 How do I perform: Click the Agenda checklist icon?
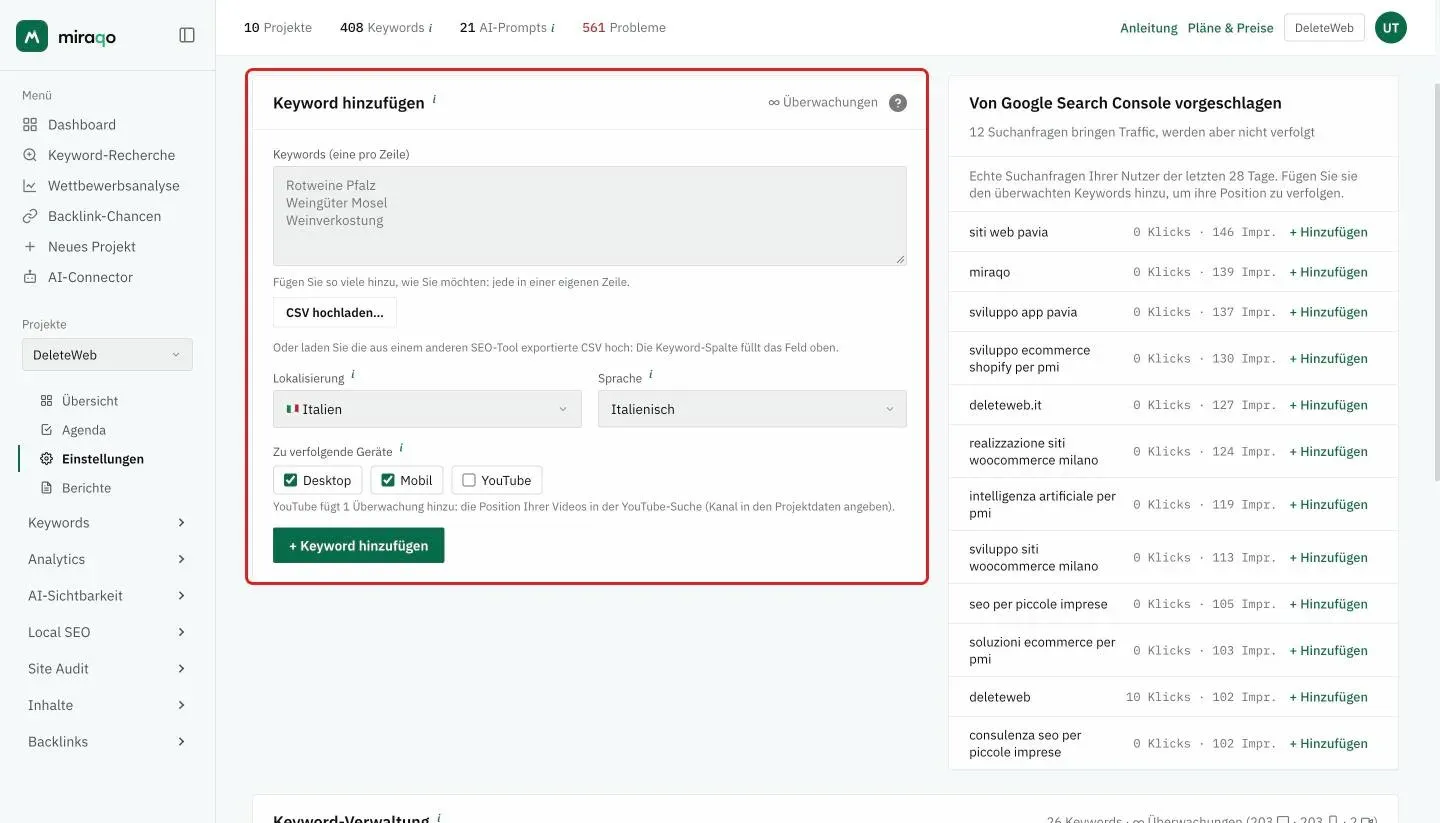coord(46,430)
